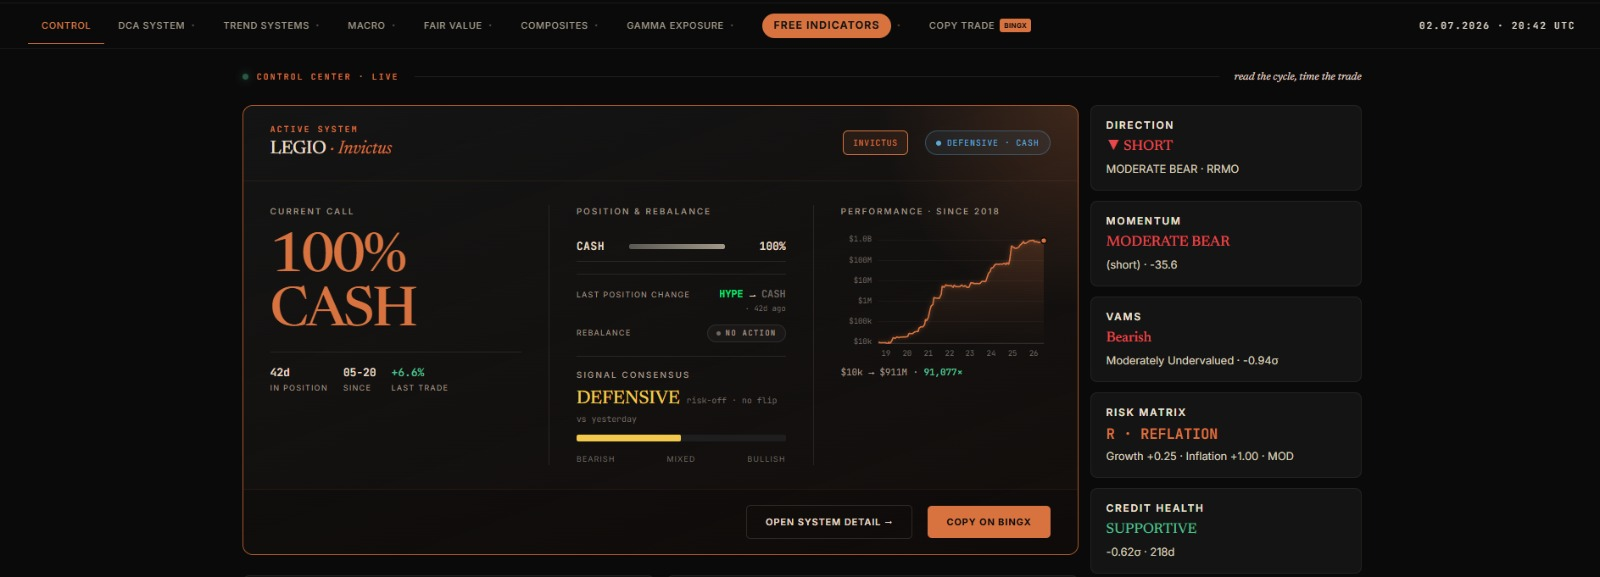Click OPEN SYSTEM DETAIL button
This screenshot has width=1600, height=577.
point(829,522)
